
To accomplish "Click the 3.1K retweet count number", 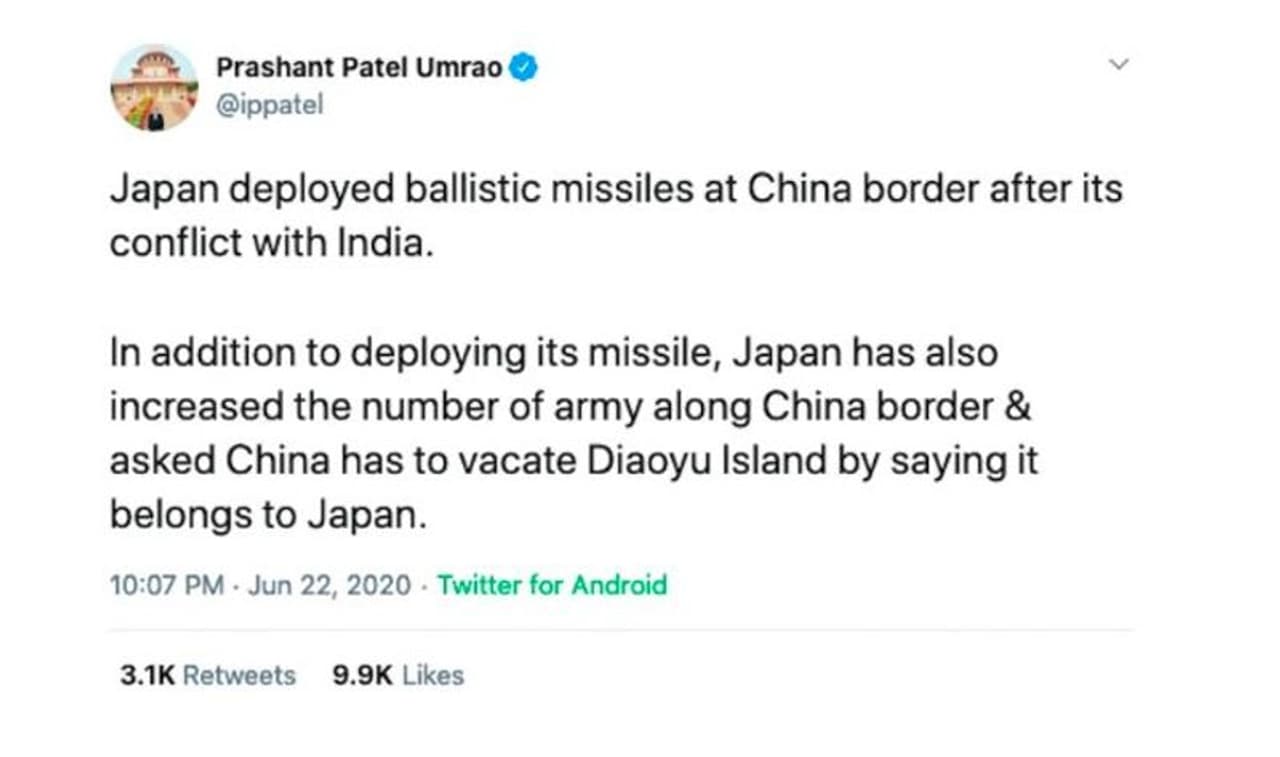I will (147, 676).
